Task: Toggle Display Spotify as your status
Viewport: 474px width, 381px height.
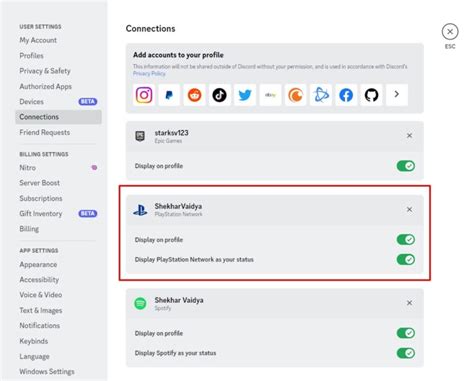Action: [x=406, y=353]
